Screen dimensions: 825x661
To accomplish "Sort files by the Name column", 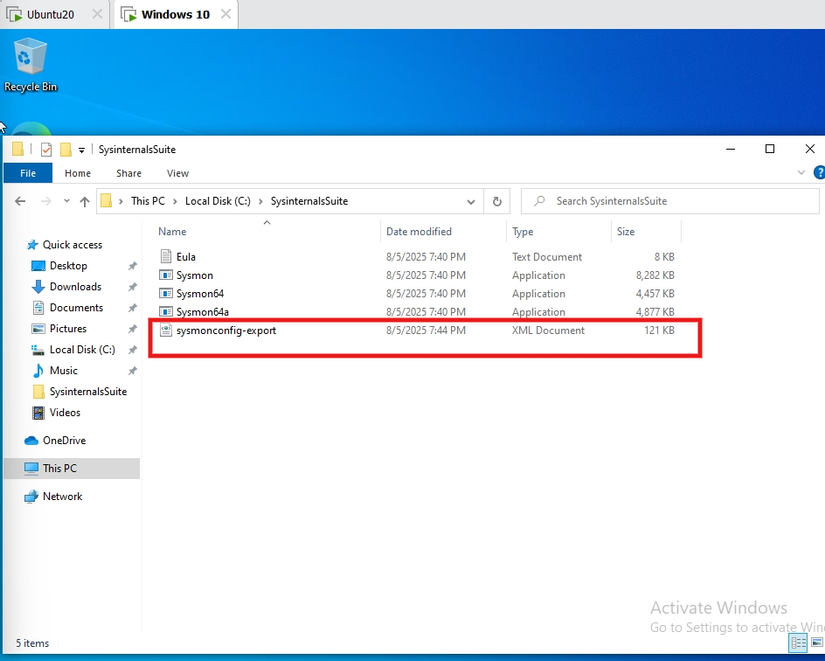I will click(172, 232).
